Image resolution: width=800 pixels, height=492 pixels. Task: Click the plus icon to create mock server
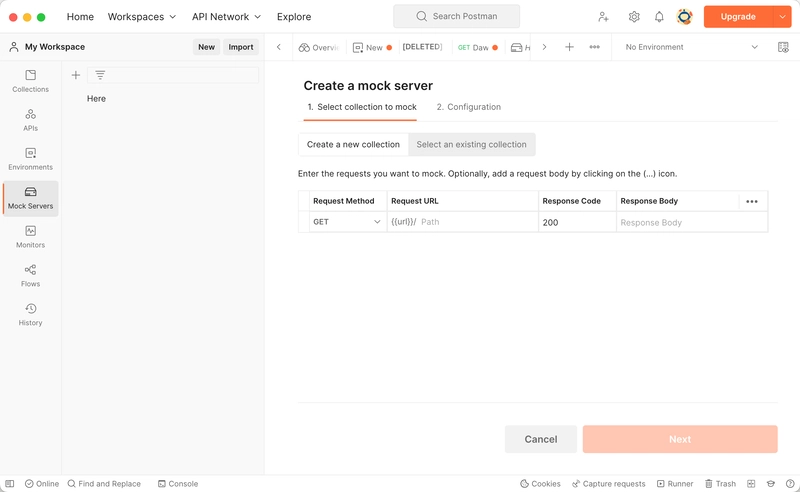pyautogui.click(x=76, y=75)
